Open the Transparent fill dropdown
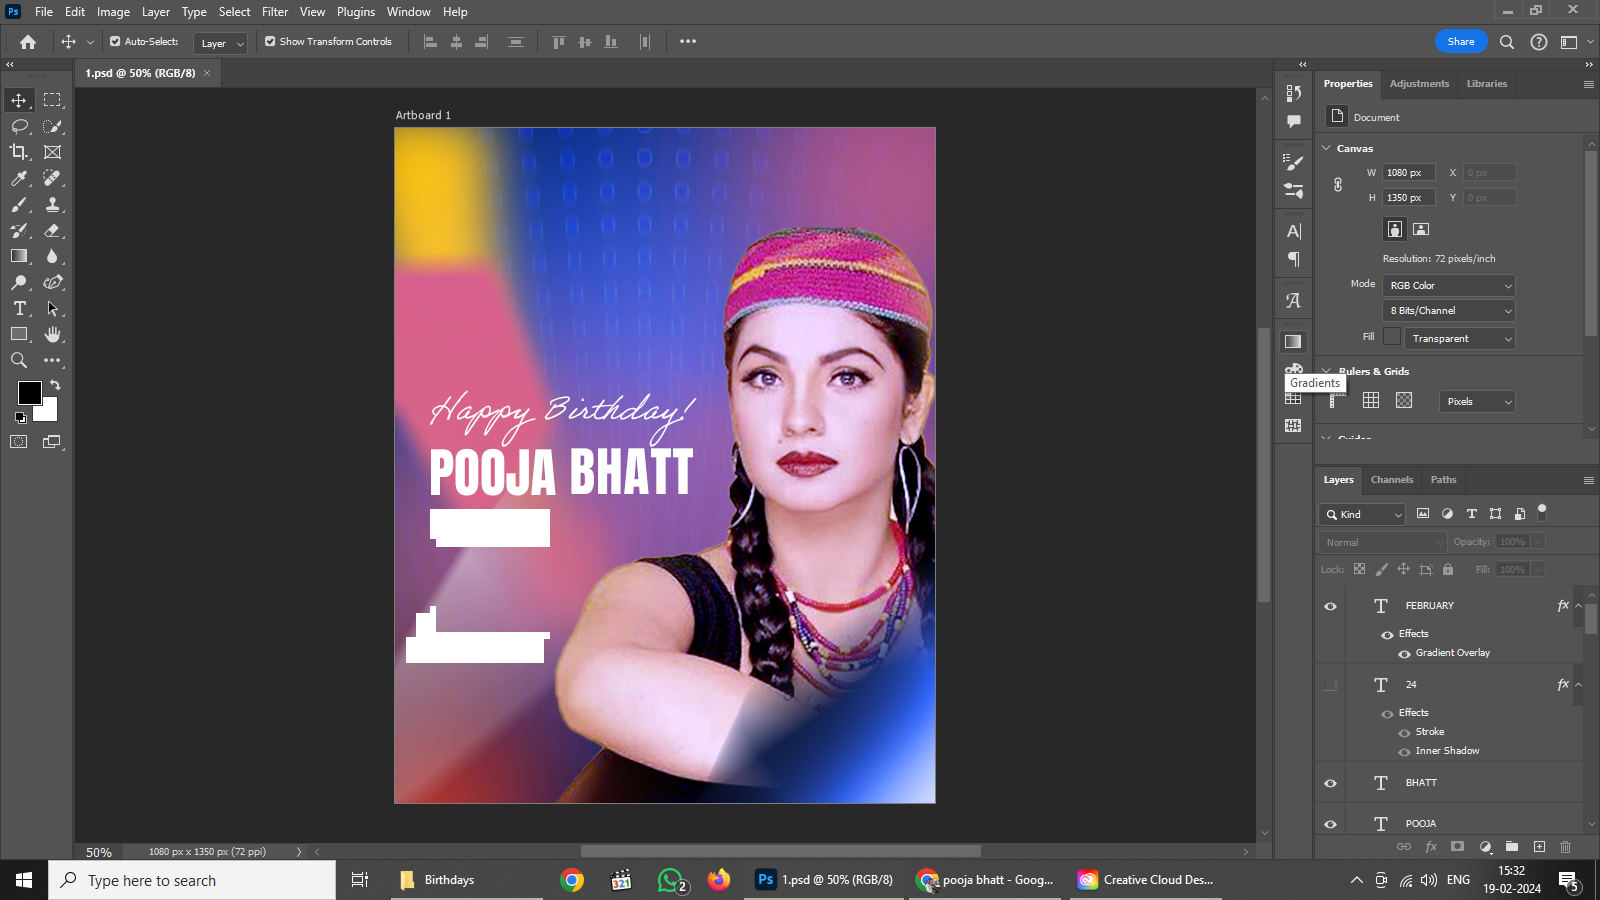The height and width of the screenshot is (900, 1600). point(1460,339)
